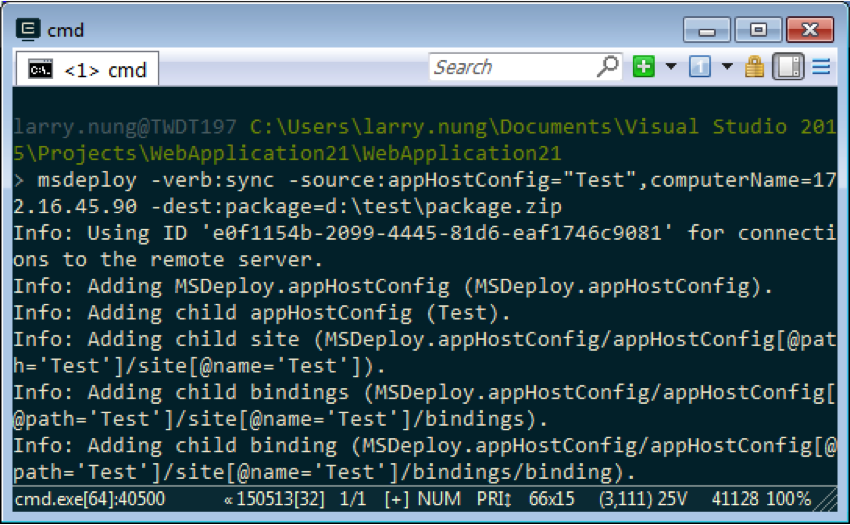Screen dimensions: 850x525
Task: Open the hamburger system menu icon
Action: click(821, 67)
